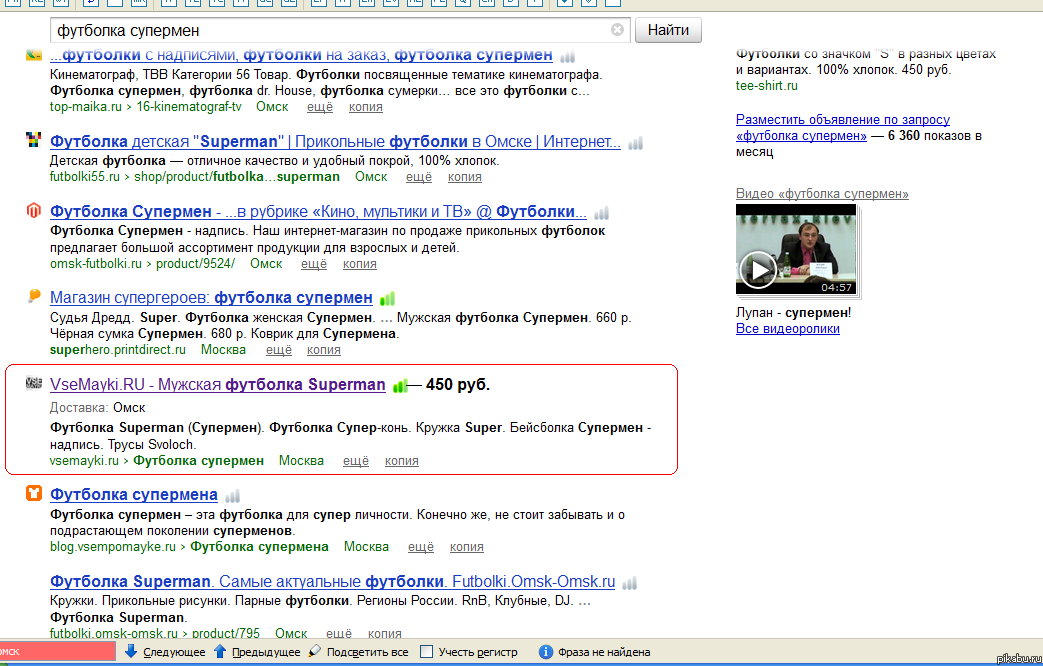Screen dimensions: 1043x666
Task: Click gray rating bars of Футболка супермена
Action: pyautogui.click(x=232, y=496)
